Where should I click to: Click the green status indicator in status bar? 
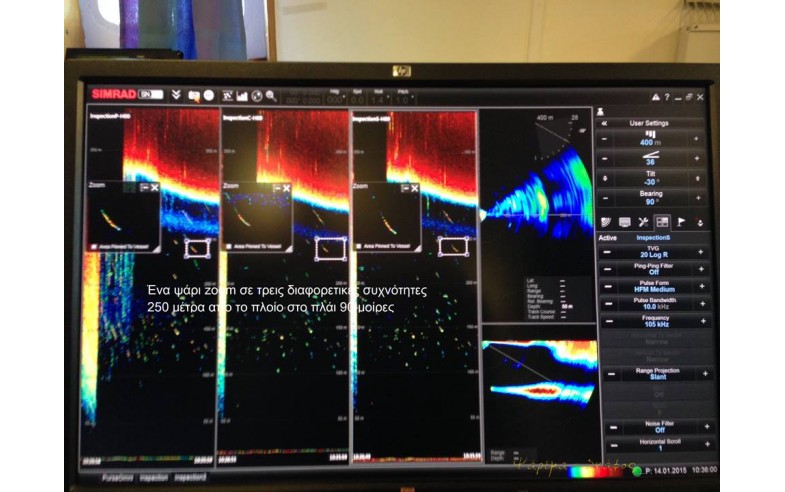click(637, 471)
